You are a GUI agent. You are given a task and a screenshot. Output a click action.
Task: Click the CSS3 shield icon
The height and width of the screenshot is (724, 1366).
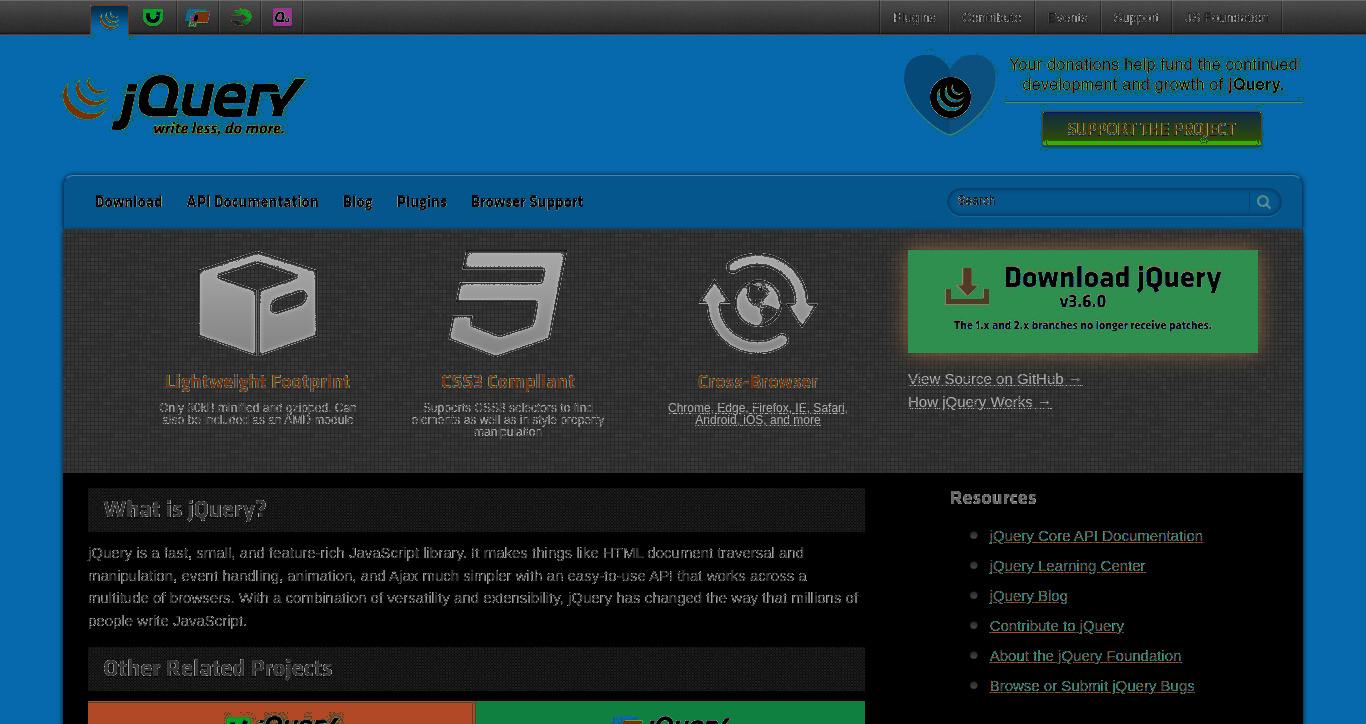[508, 303]
